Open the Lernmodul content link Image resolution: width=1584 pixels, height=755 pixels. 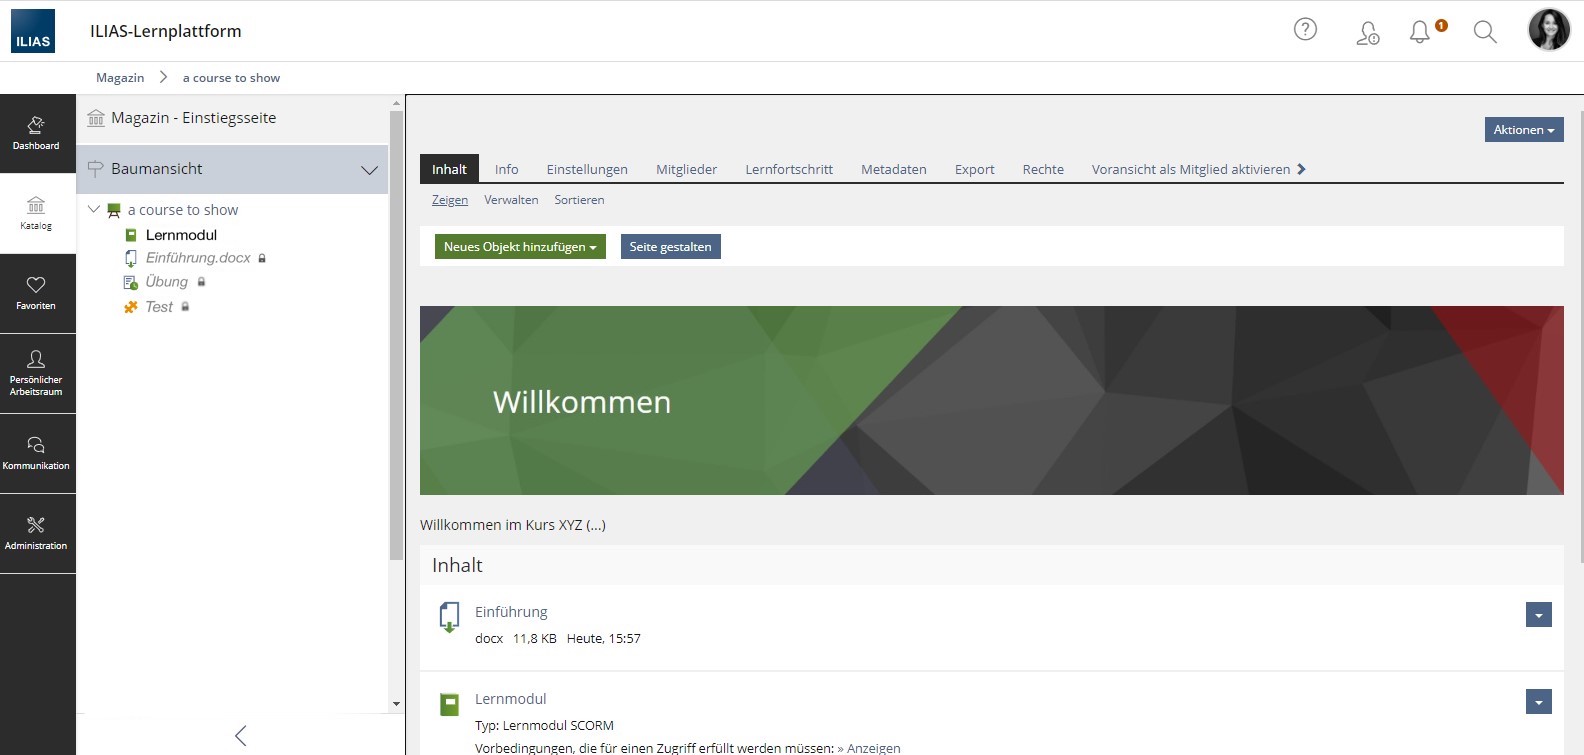(510, 699)
